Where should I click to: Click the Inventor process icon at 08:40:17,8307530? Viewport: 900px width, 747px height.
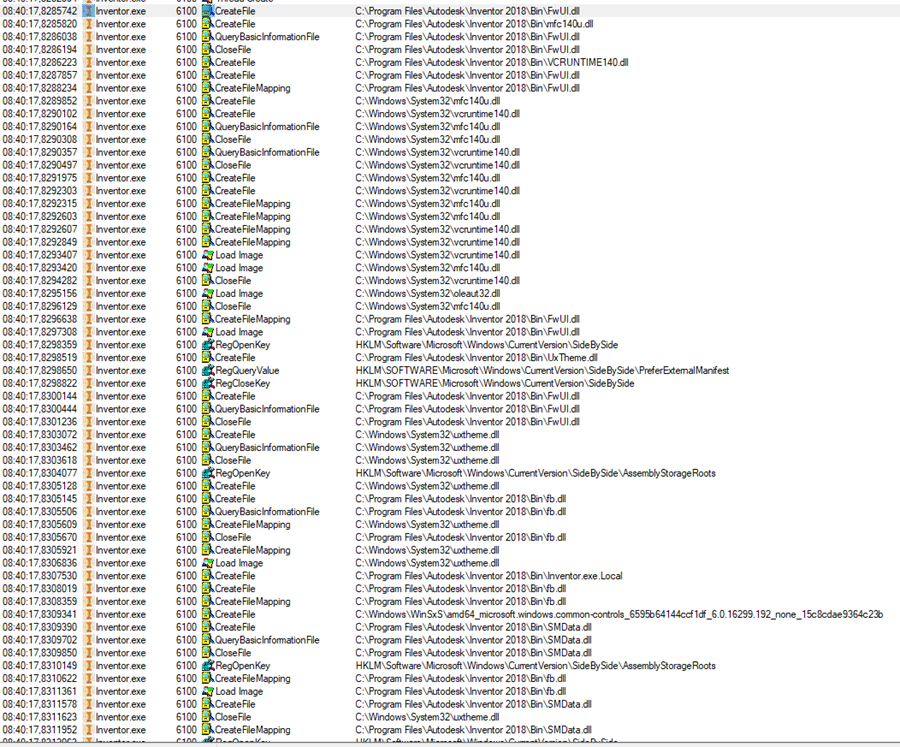[88, 575]
